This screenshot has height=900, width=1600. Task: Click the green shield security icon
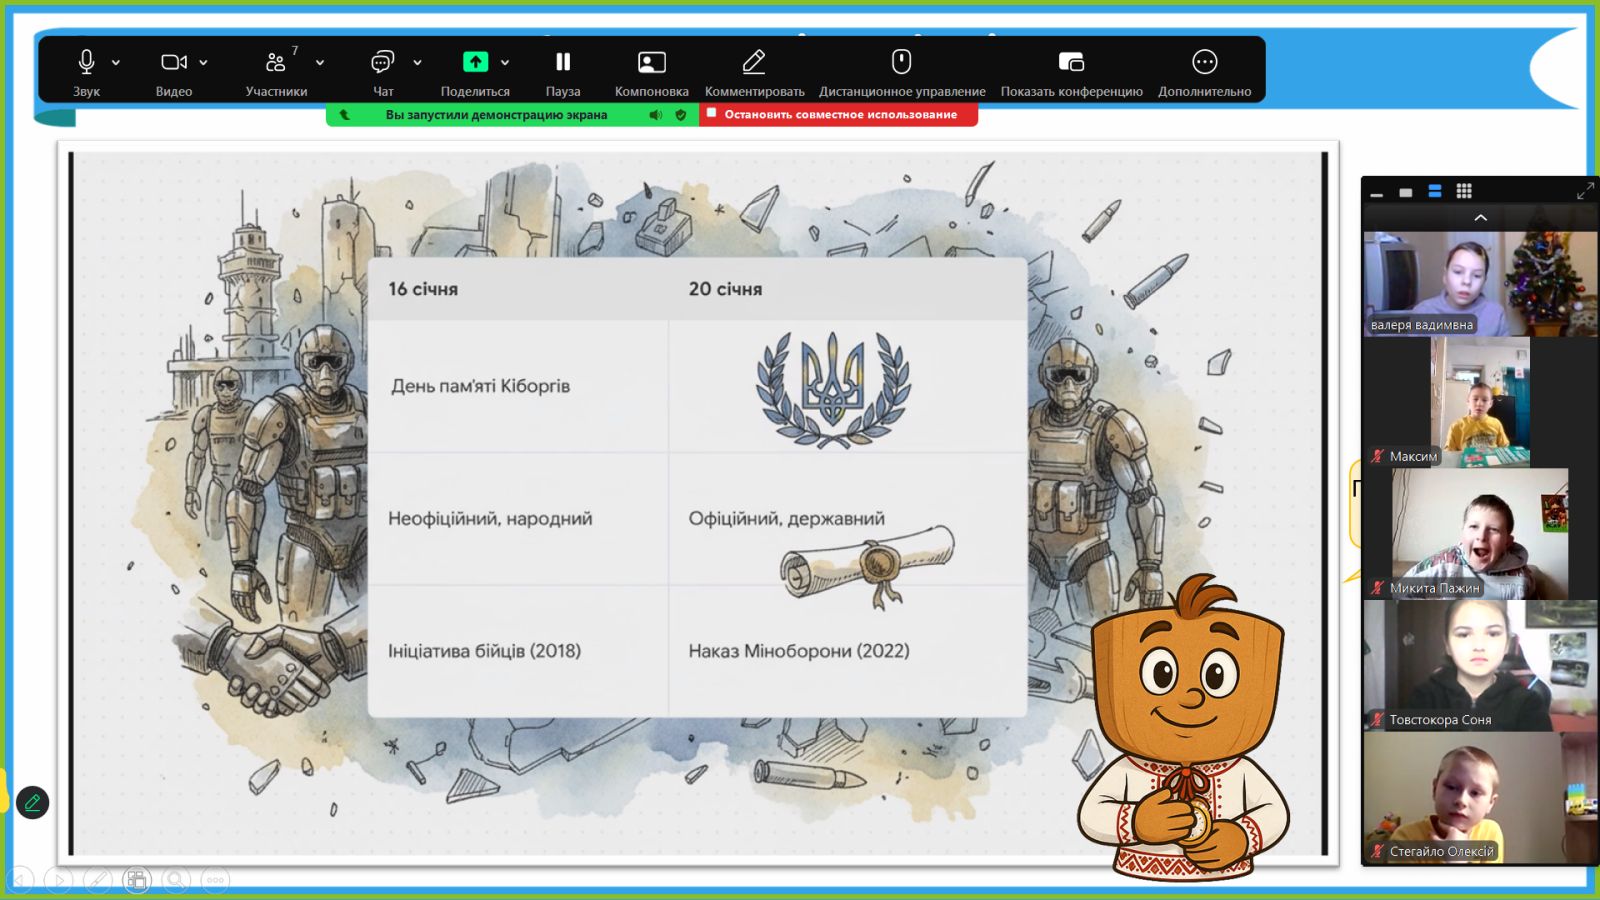tap(681, 115)
